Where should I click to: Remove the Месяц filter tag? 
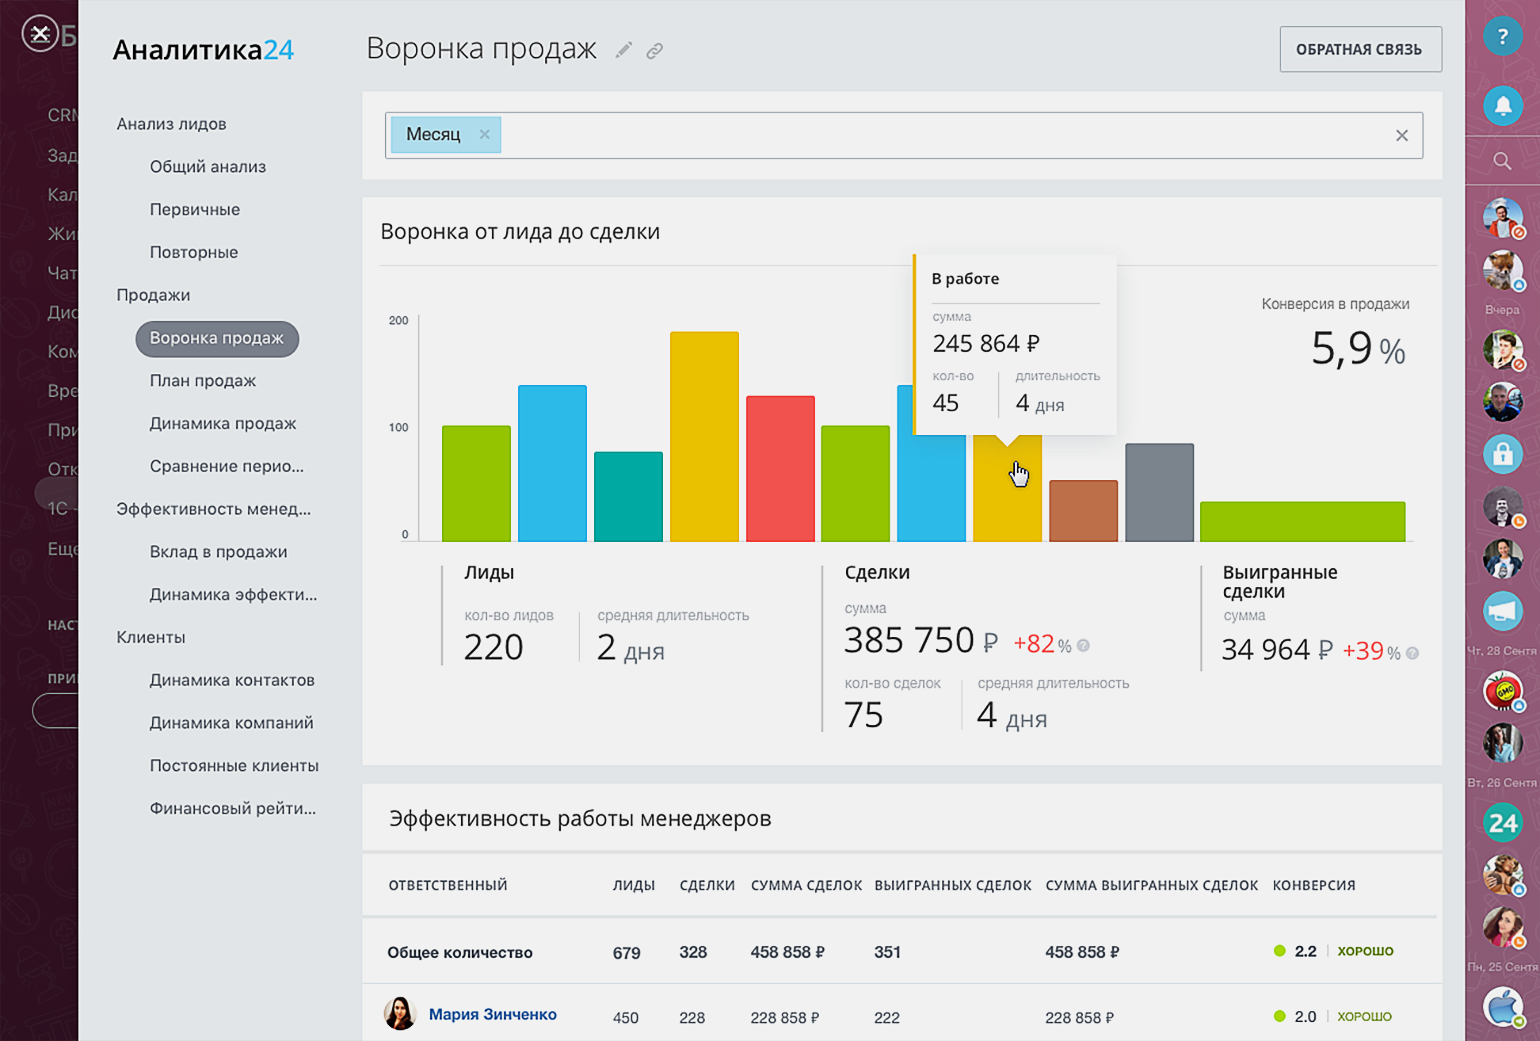point(485,134)
